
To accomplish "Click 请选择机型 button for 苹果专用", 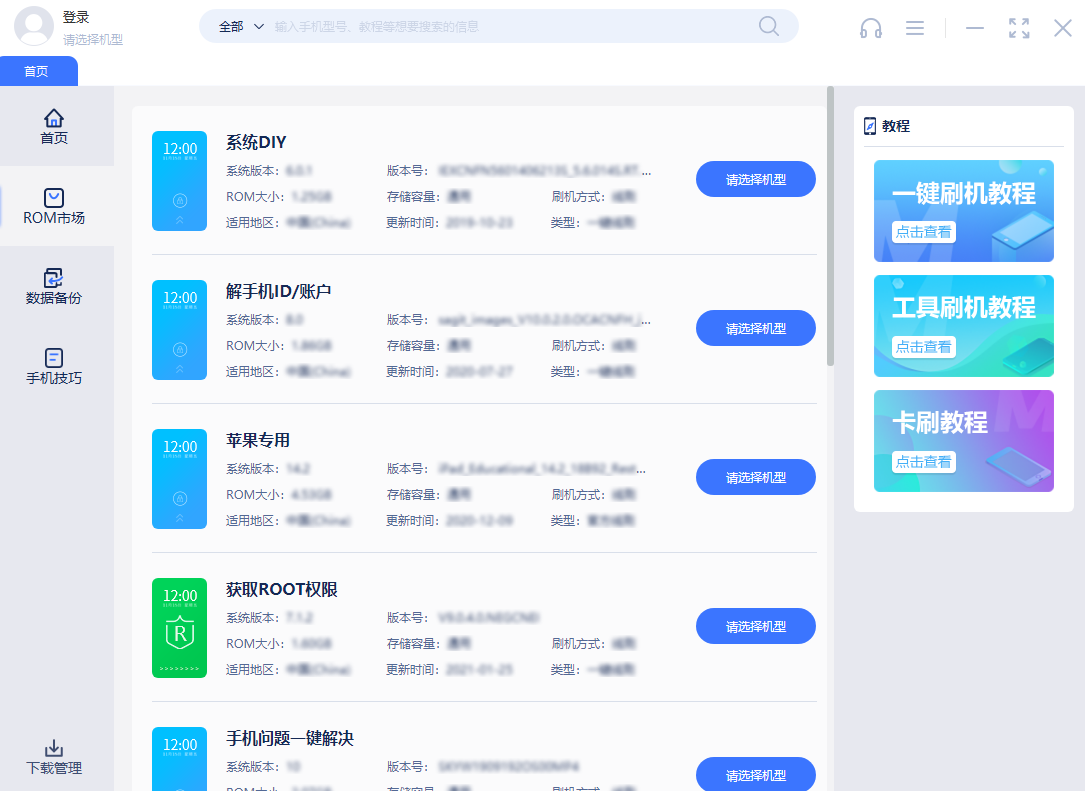I will [755, 477].
